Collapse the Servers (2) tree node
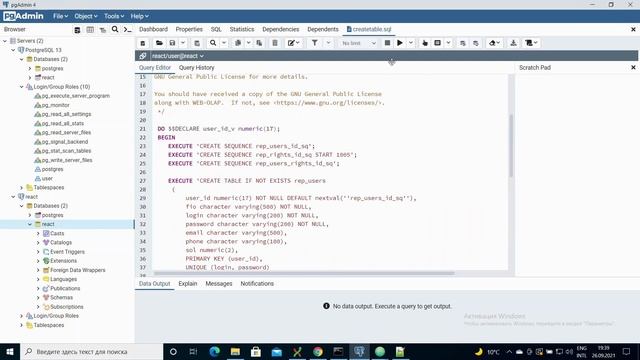This screenshot has width=640, height=360. click(x=5, y=41)
